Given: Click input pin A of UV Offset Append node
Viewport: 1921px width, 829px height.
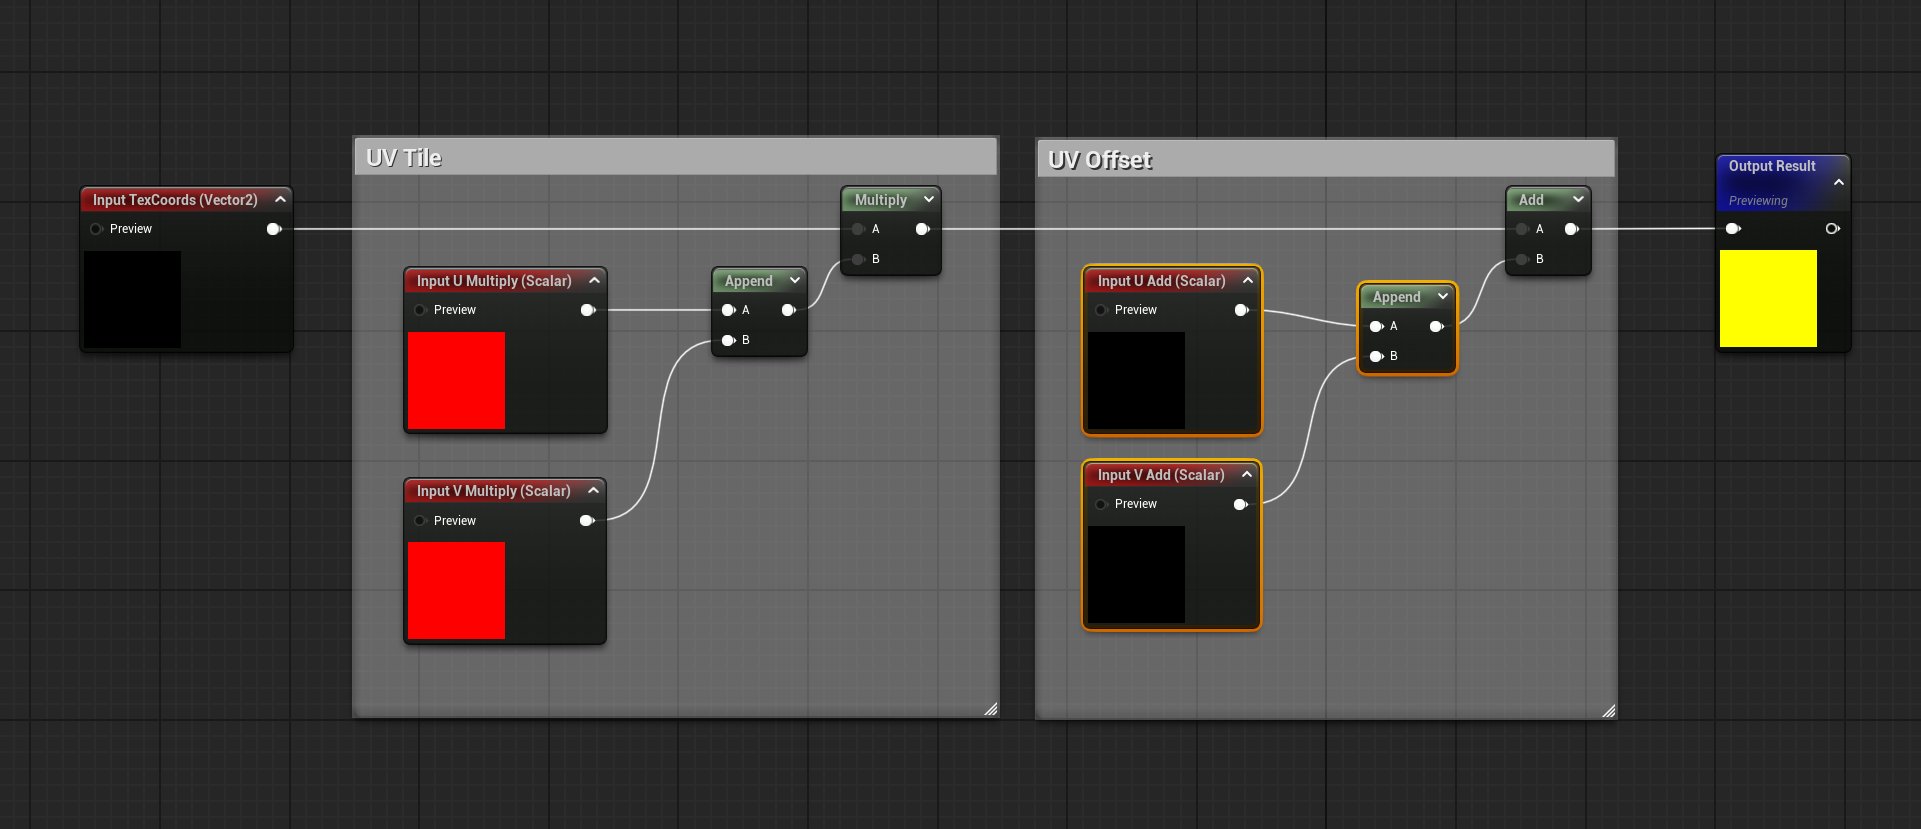Looking at the screenshot, I should 1377,326.
